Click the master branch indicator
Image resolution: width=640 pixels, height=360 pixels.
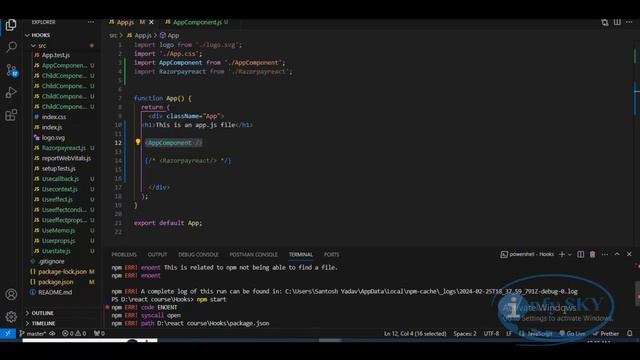click(x=33, y=333)
